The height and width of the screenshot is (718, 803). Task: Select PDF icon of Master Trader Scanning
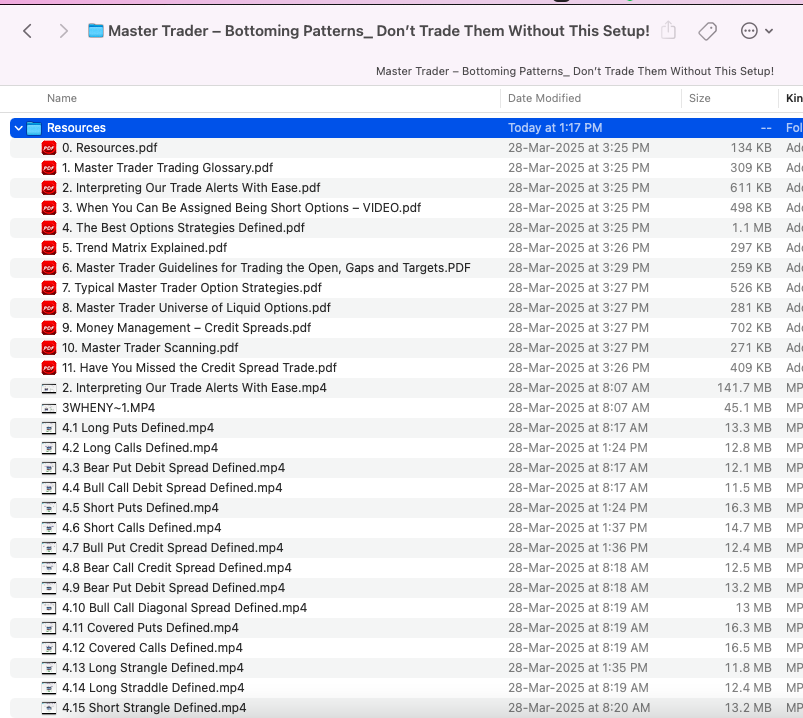[49, 348]
